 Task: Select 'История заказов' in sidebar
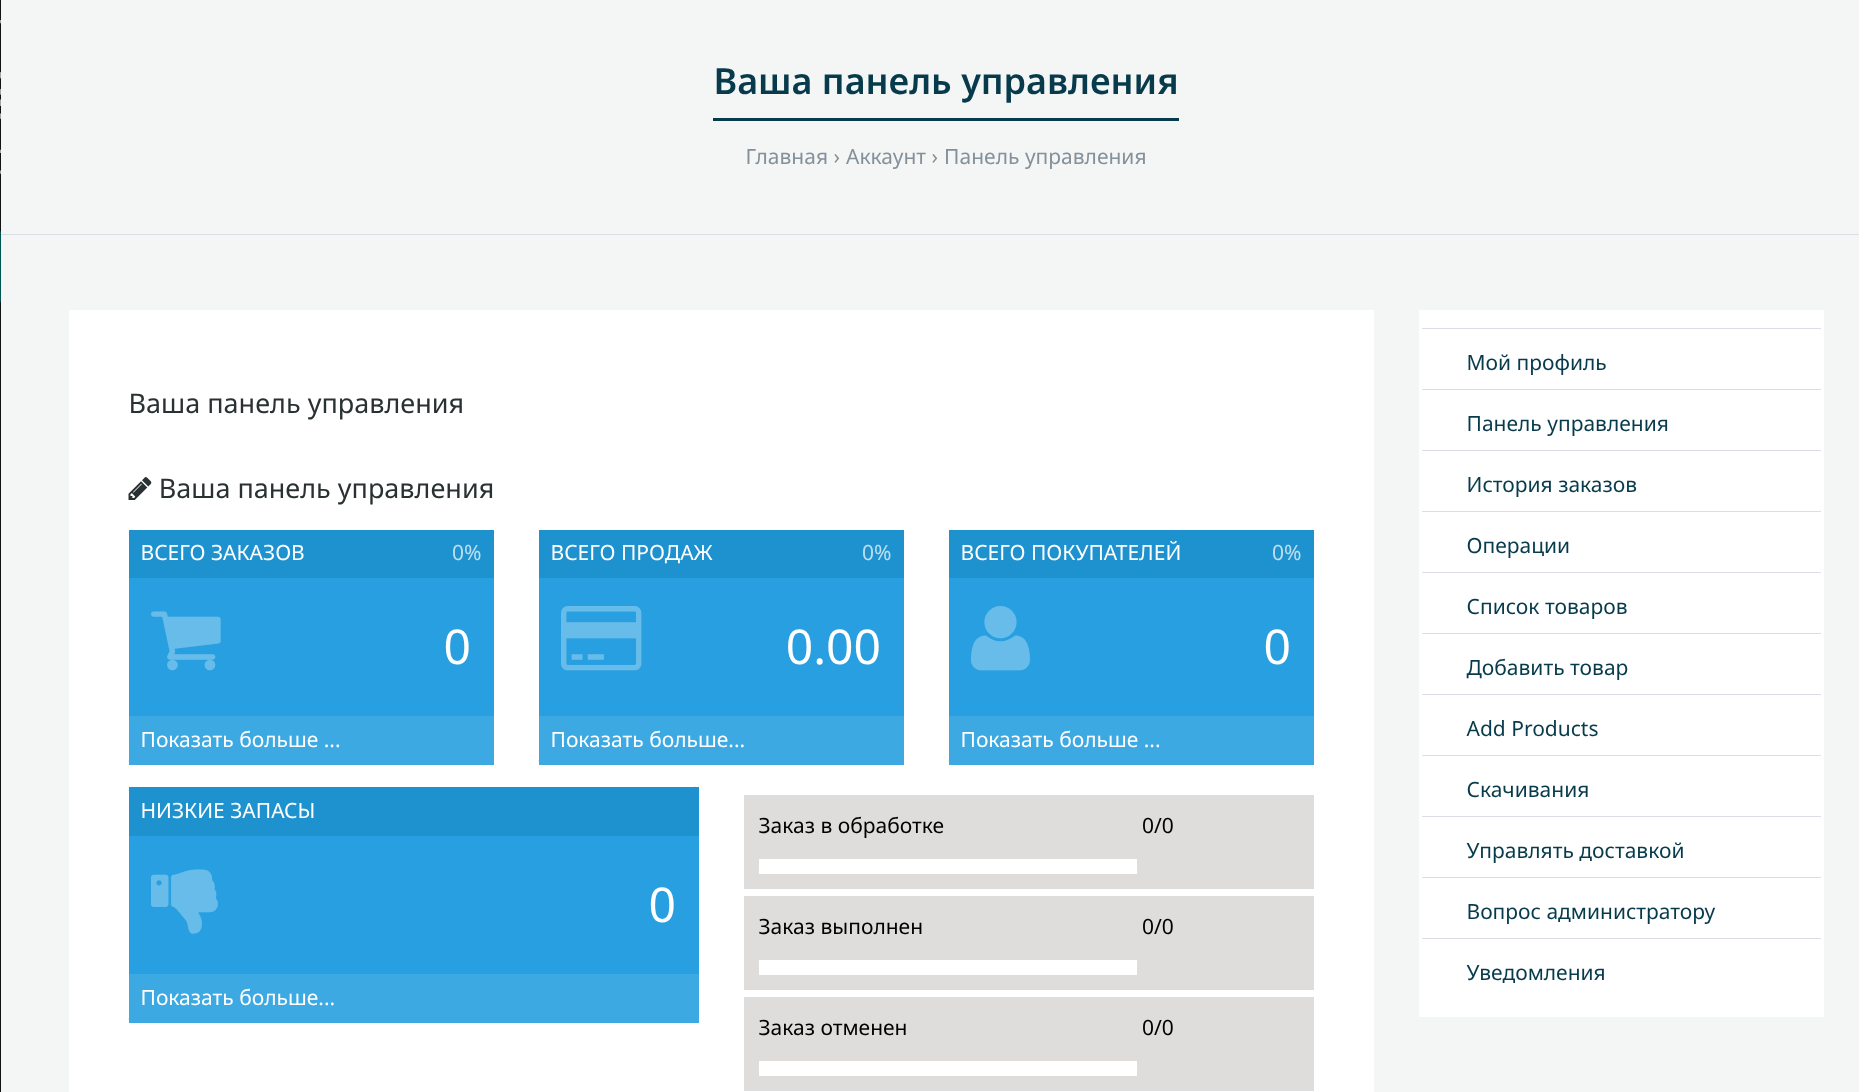click(x=1551, y=485)
